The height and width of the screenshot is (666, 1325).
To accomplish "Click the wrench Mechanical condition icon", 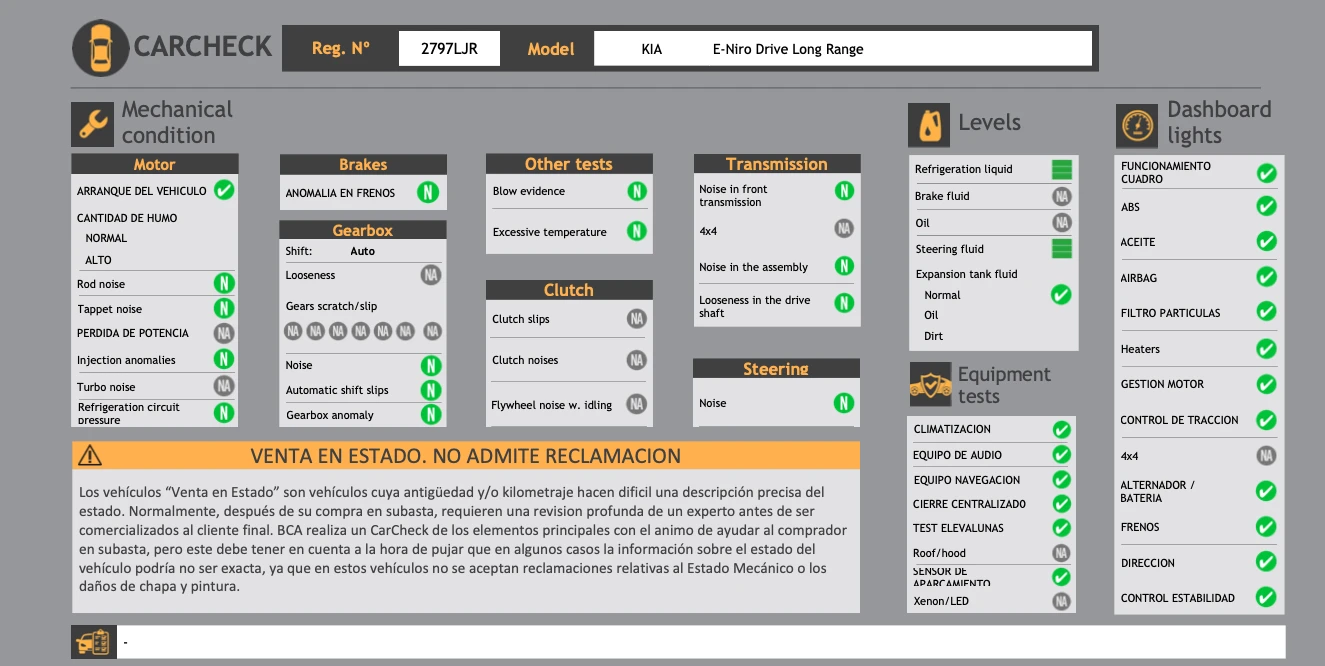I will (x=92, y=124).
